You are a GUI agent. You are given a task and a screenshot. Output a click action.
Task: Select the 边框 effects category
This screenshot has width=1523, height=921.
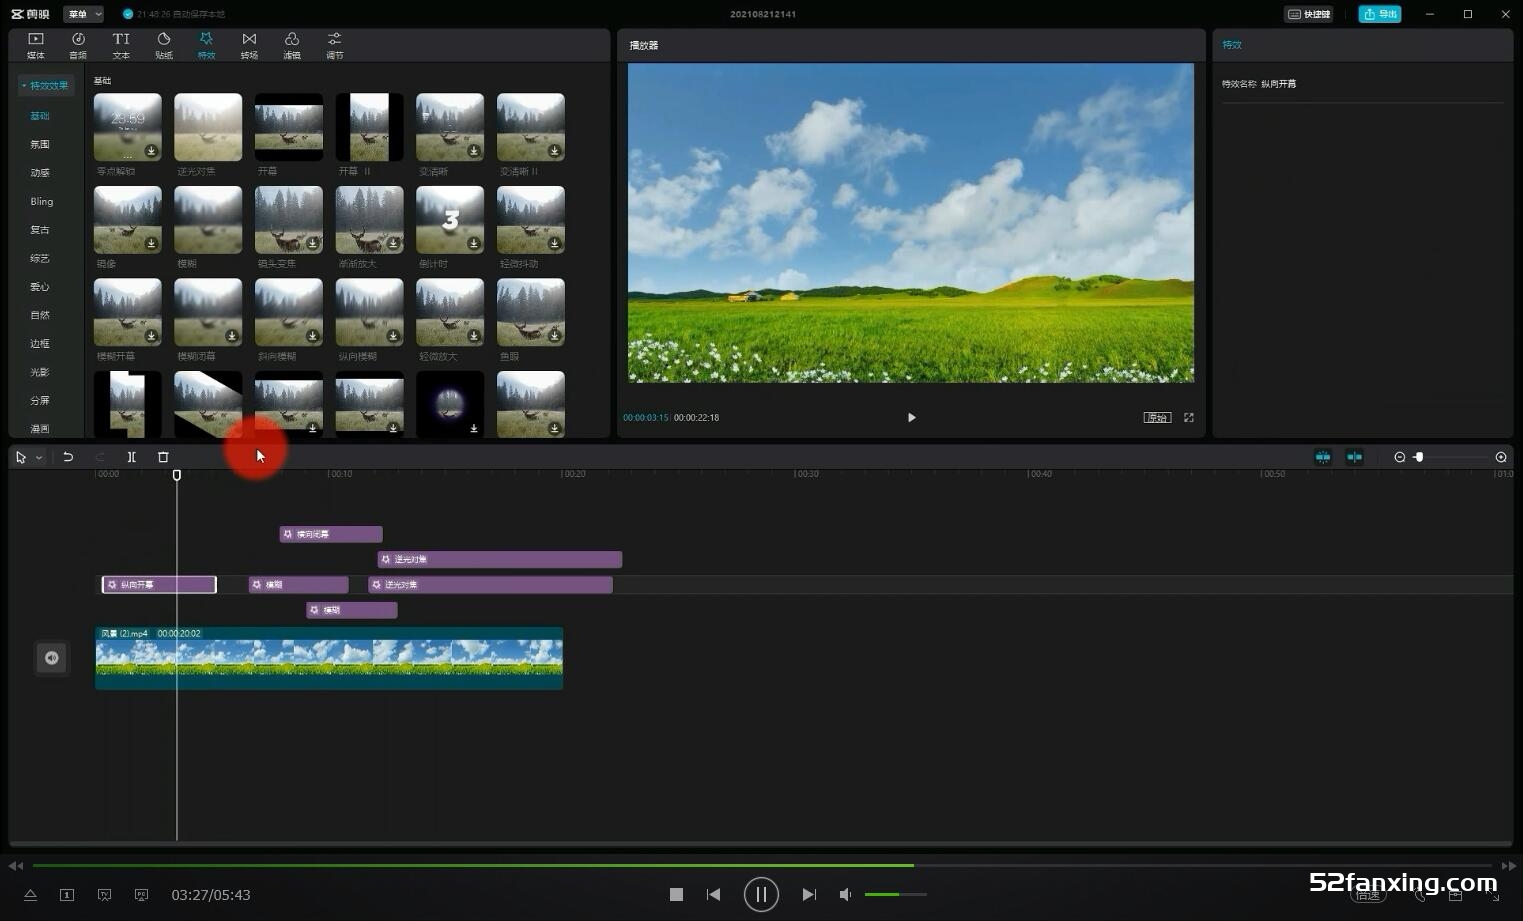(40, 344)
